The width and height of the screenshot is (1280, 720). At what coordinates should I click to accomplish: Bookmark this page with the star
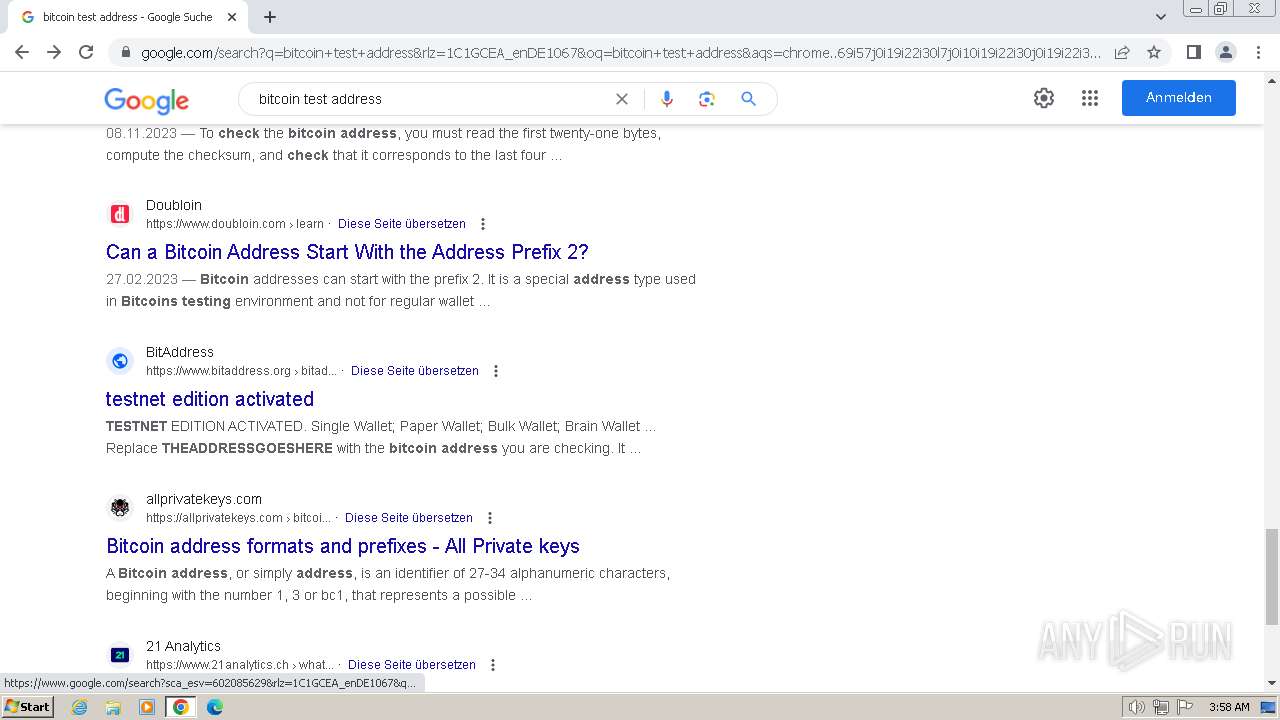pos(1154,52)
